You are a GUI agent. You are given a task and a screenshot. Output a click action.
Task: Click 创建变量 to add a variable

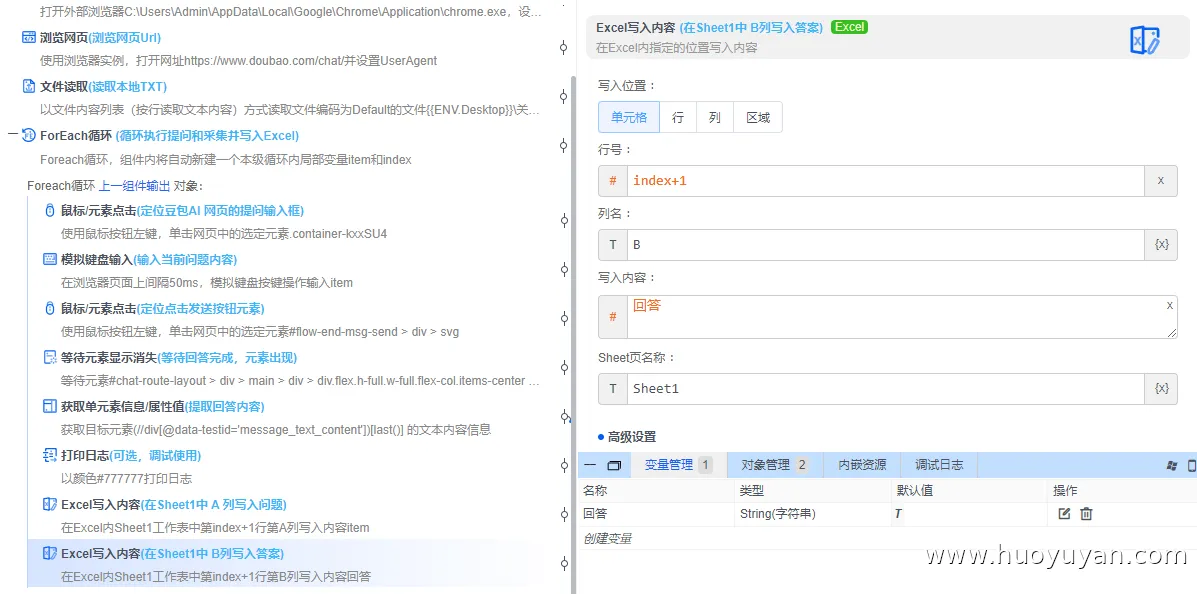coord(608,538)
